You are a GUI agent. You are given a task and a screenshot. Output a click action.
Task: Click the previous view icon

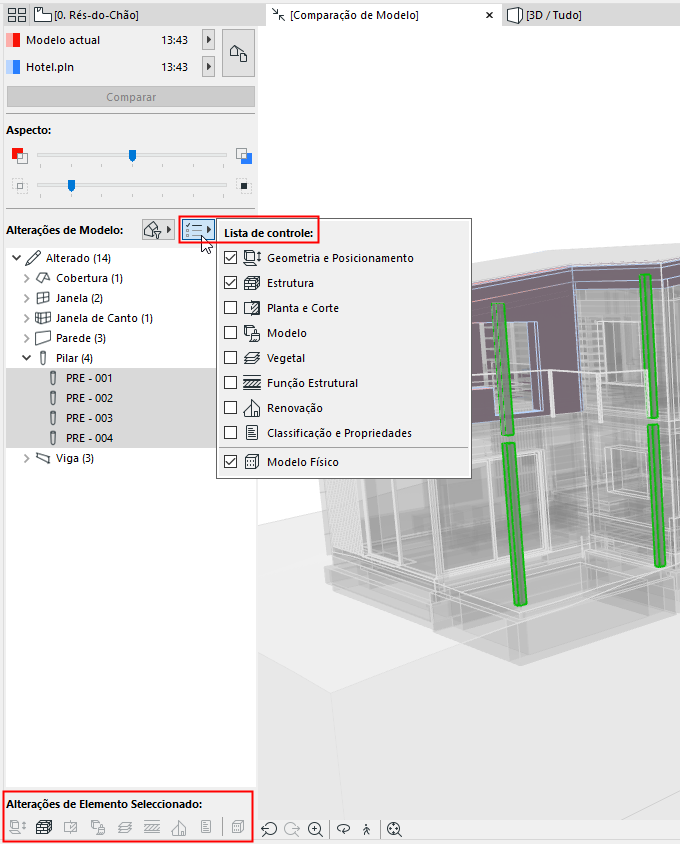269,829
